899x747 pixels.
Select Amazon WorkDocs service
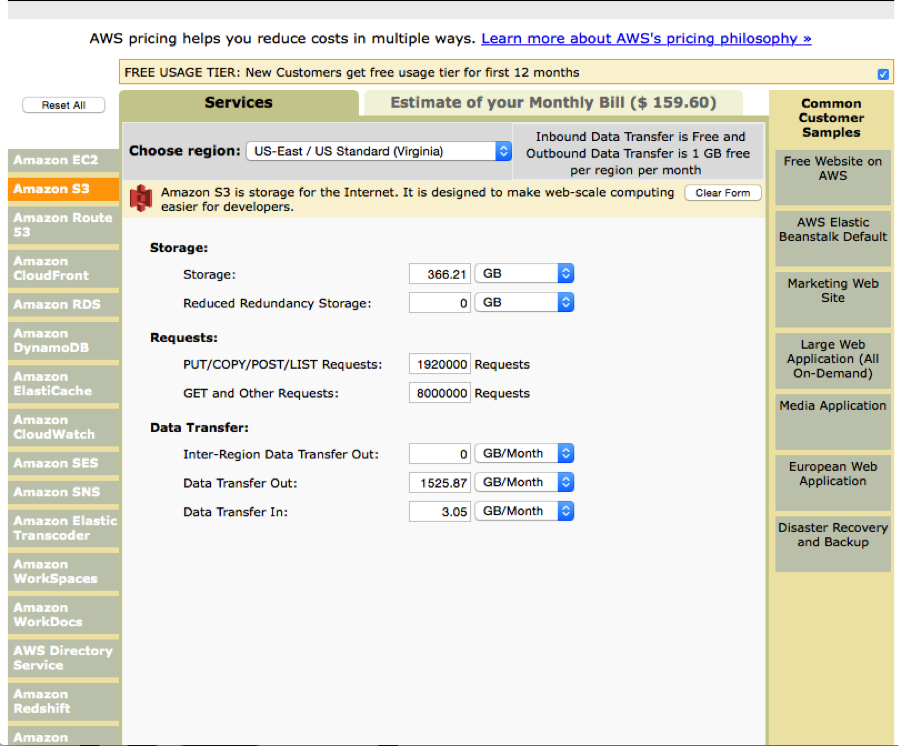click(64, 615)
